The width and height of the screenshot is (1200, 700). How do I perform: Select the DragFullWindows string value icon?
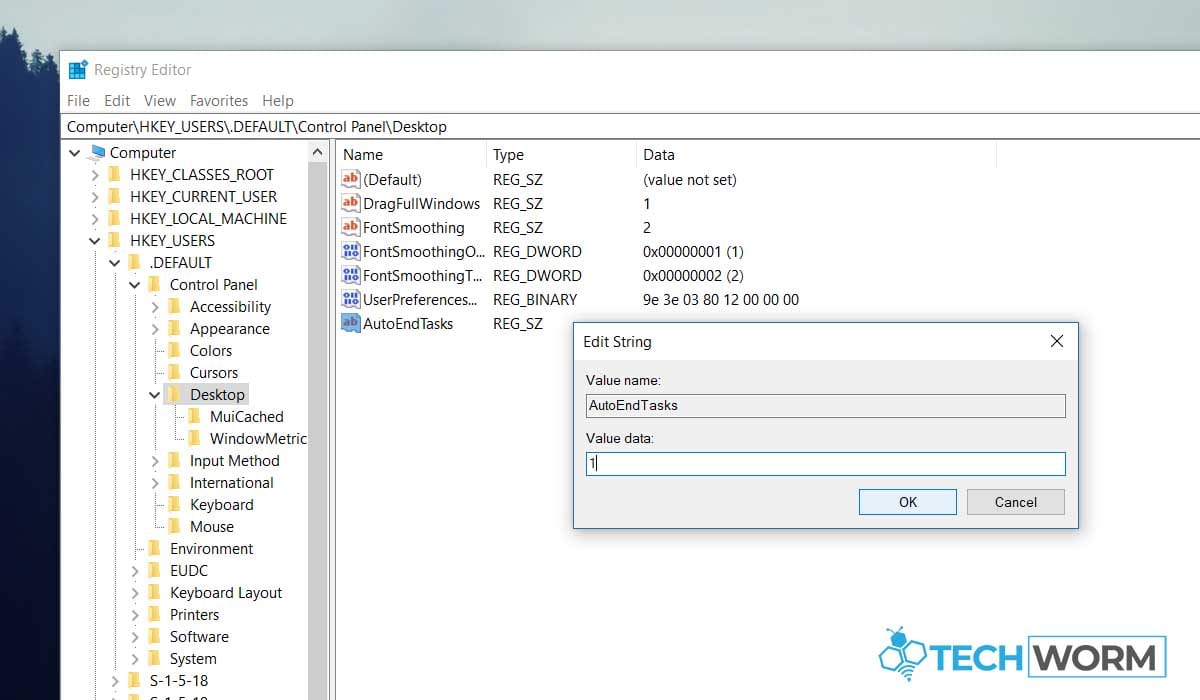350,204
